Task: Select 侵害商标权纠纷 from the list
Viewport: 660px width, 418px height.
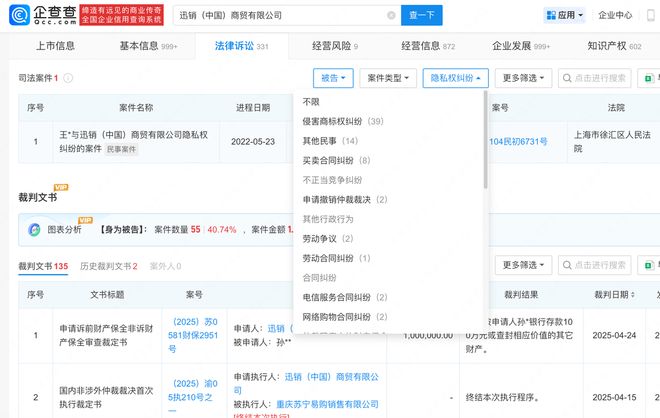Action: [x=343, y=122]
